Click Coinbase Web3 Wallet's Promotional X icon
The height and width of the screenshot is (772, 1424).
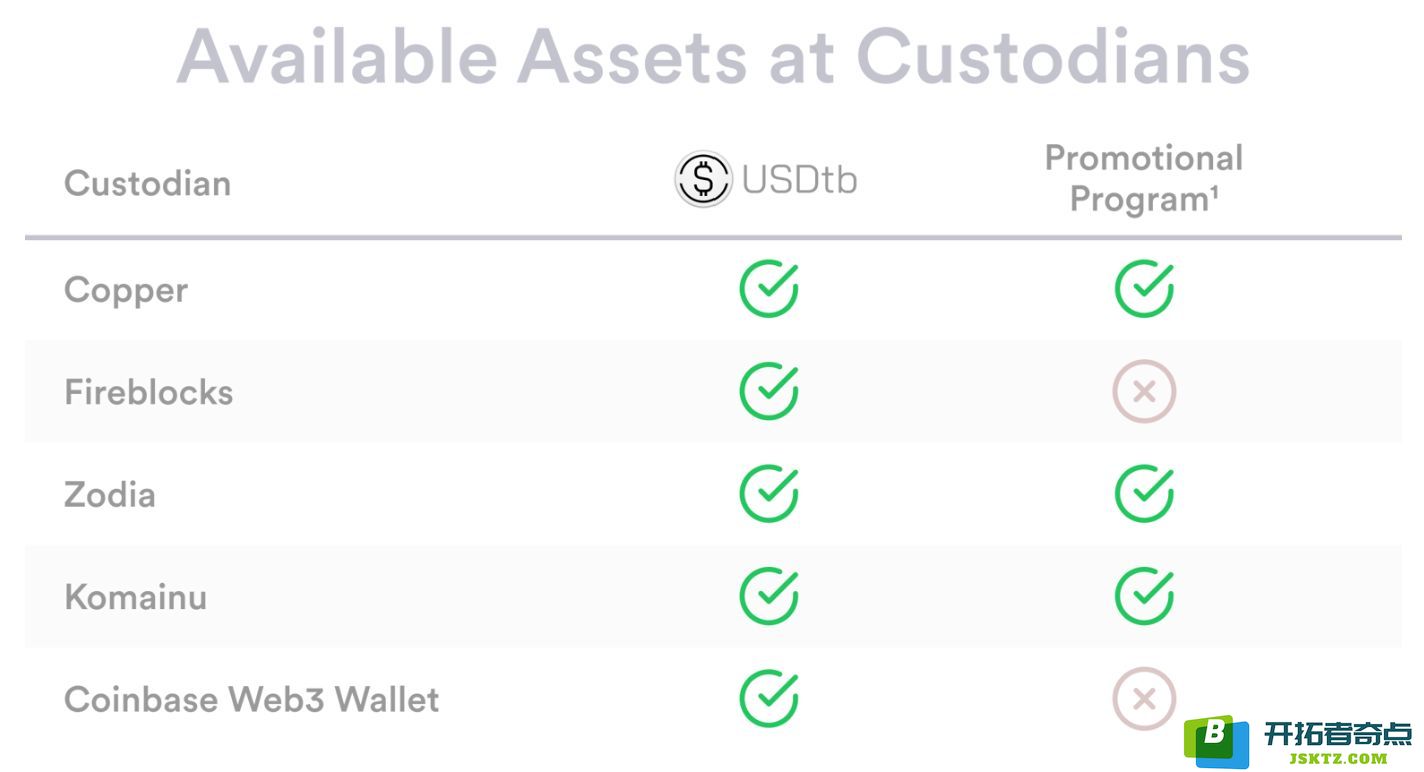(1144, 698)
